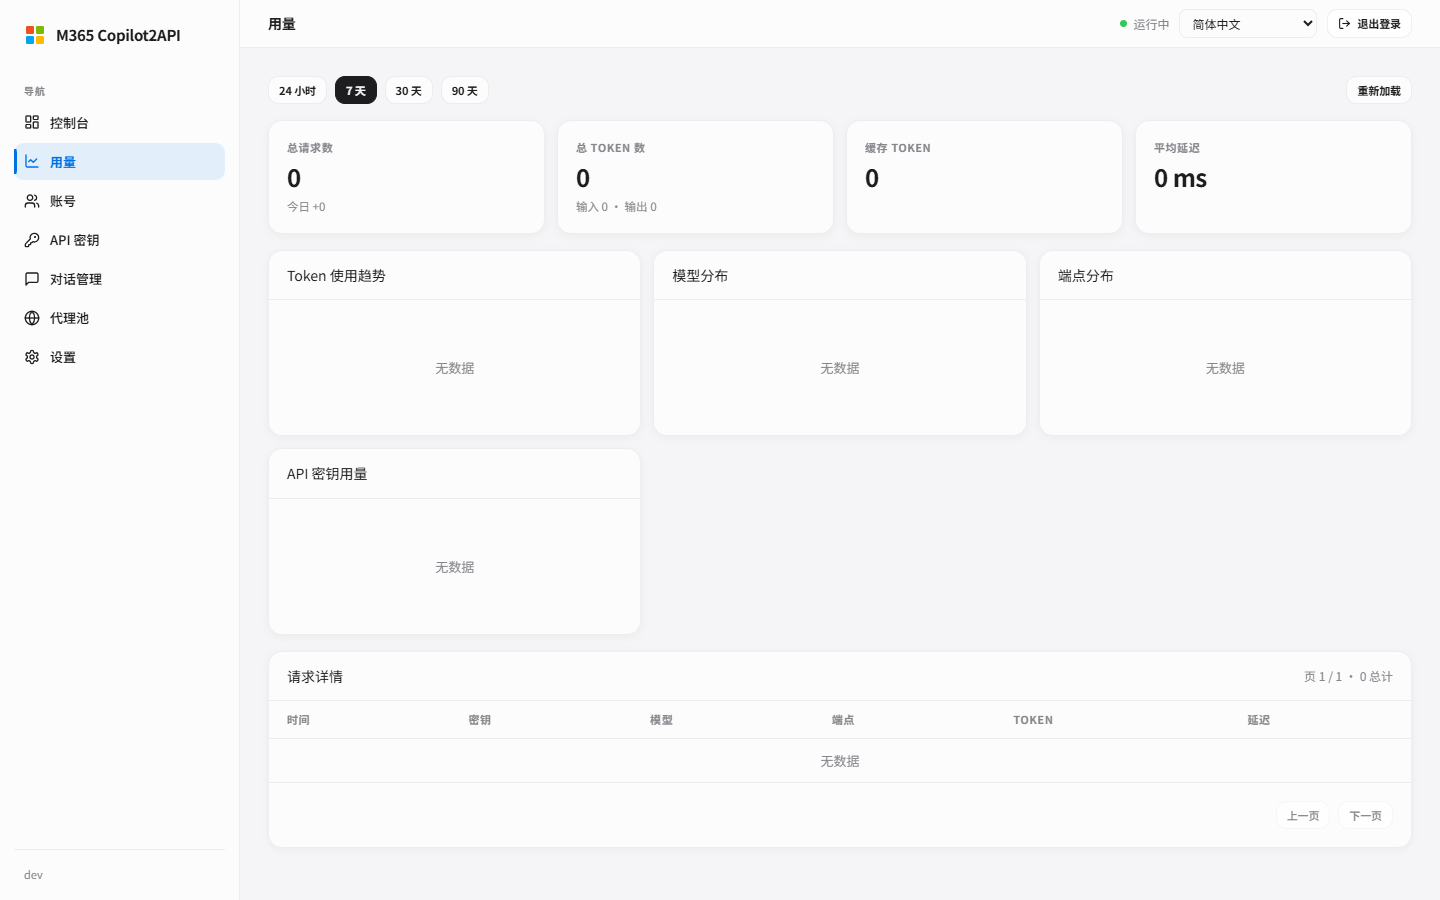Click the chat bubble icon for 对话管理
Image resolution: width=1440 pixels, height=900 pixels.
pyautogui.click(x=32, y=278)
